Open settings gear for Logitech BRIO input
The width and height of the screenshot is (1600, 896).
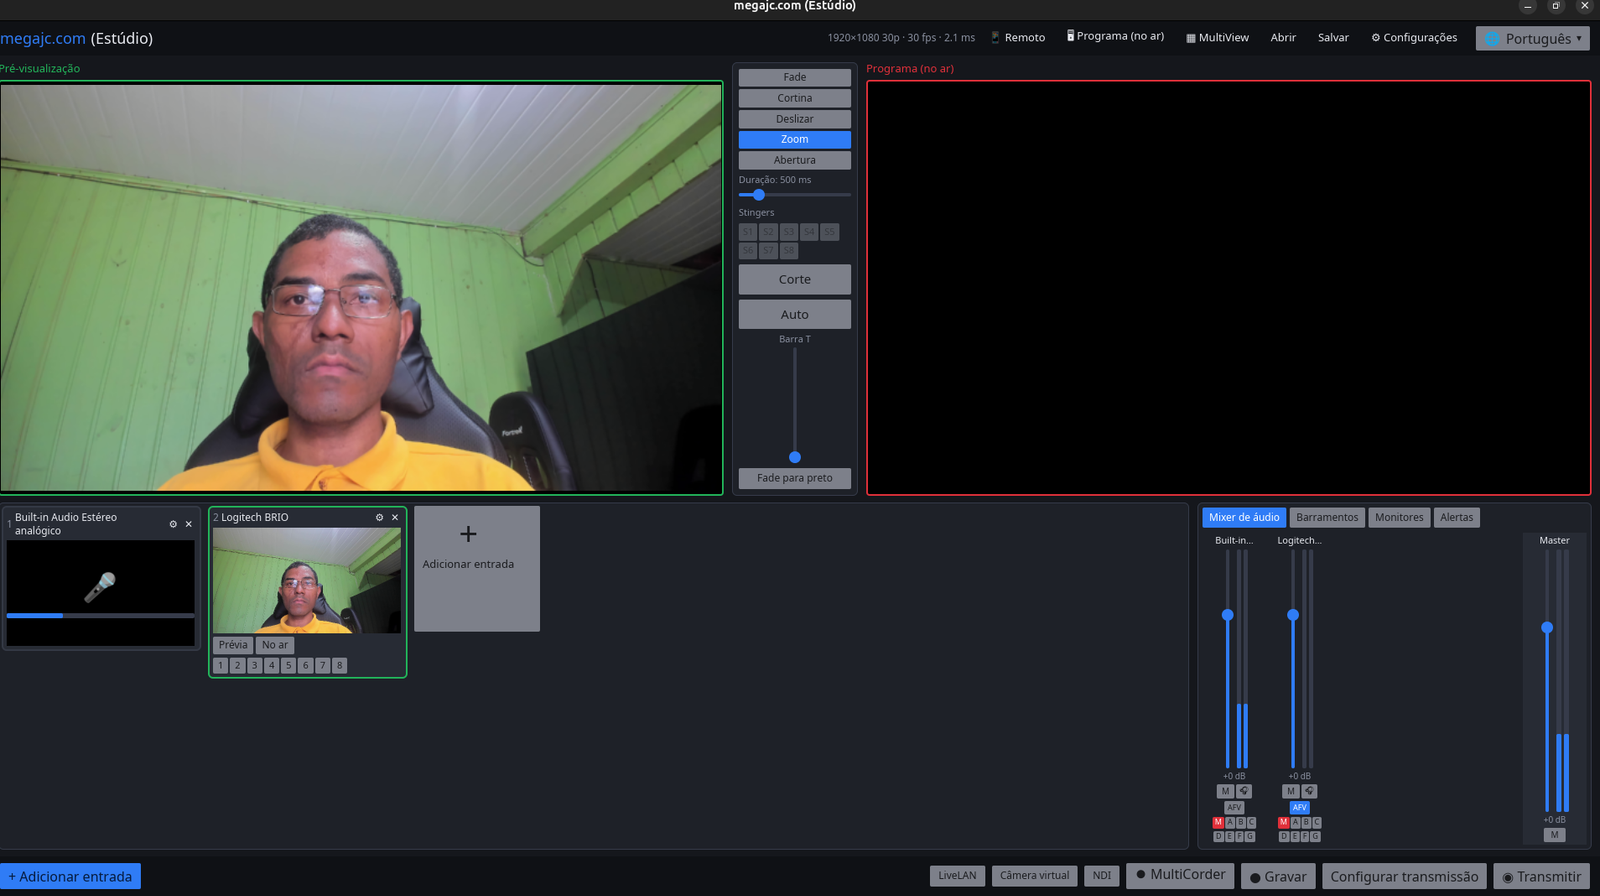[379, 517]
